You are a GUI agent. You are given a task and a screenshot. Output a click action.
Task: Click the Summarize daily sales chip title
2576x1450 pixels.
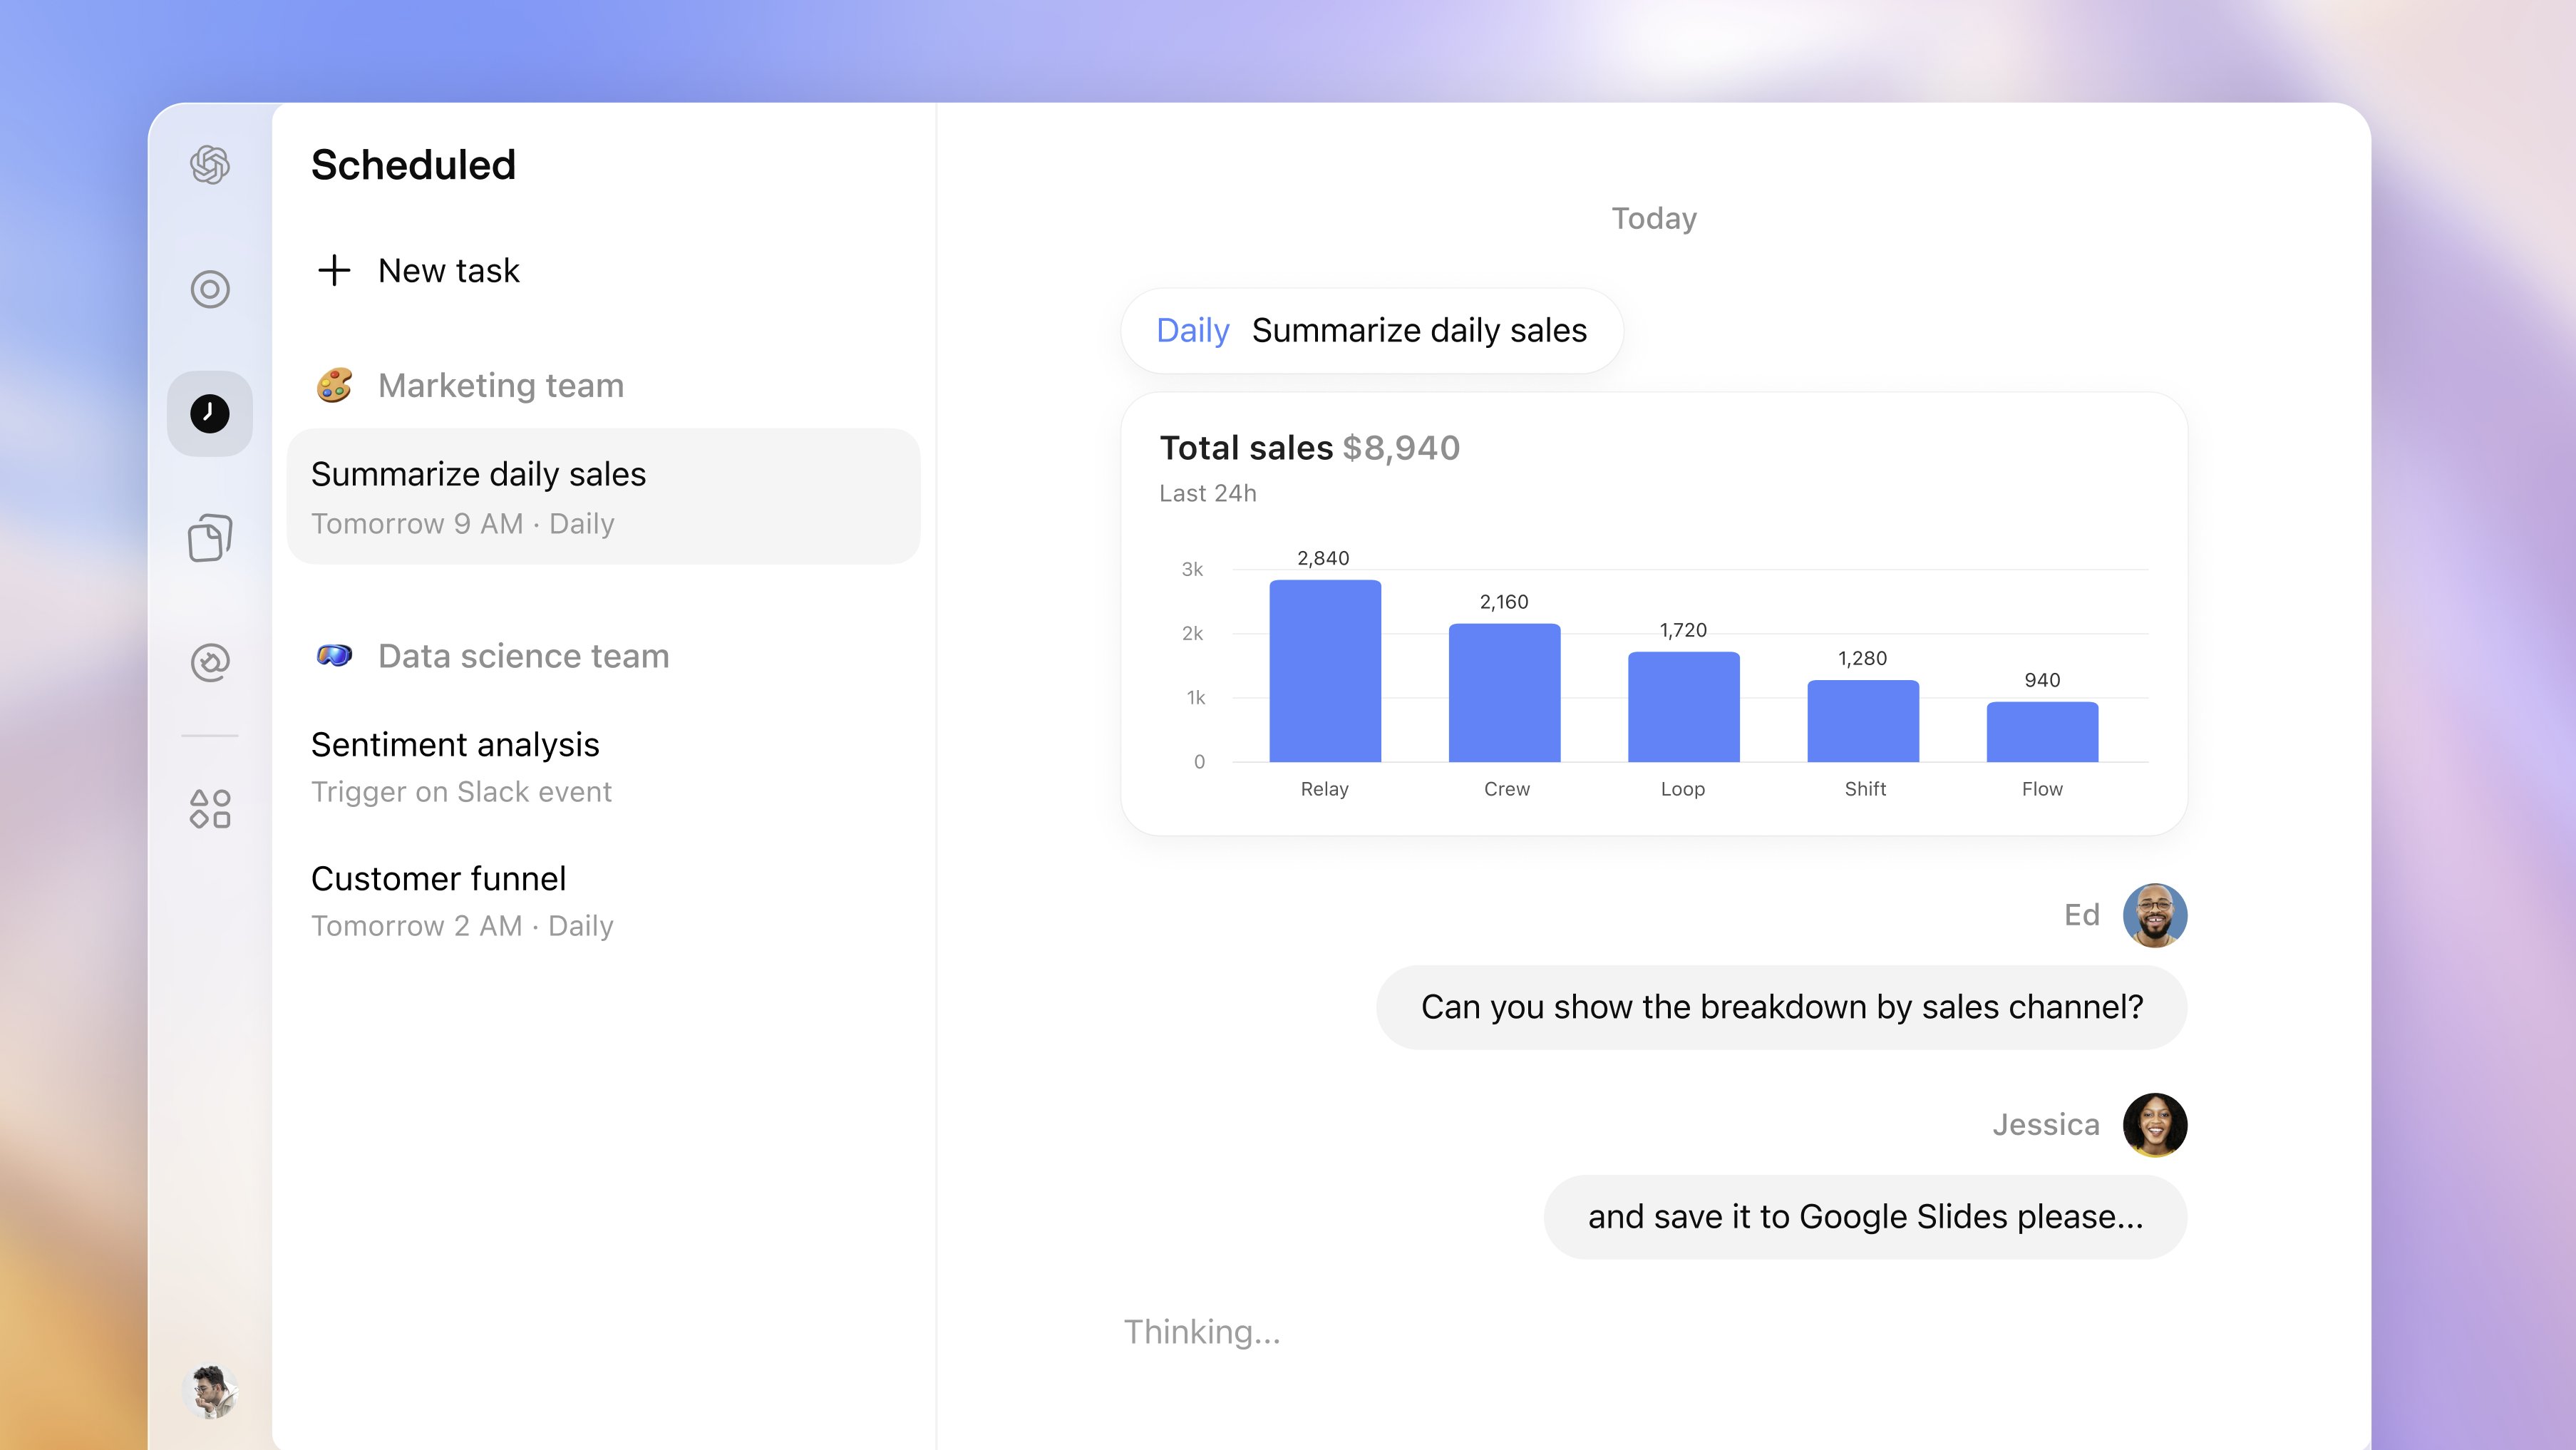[1419, 330]
